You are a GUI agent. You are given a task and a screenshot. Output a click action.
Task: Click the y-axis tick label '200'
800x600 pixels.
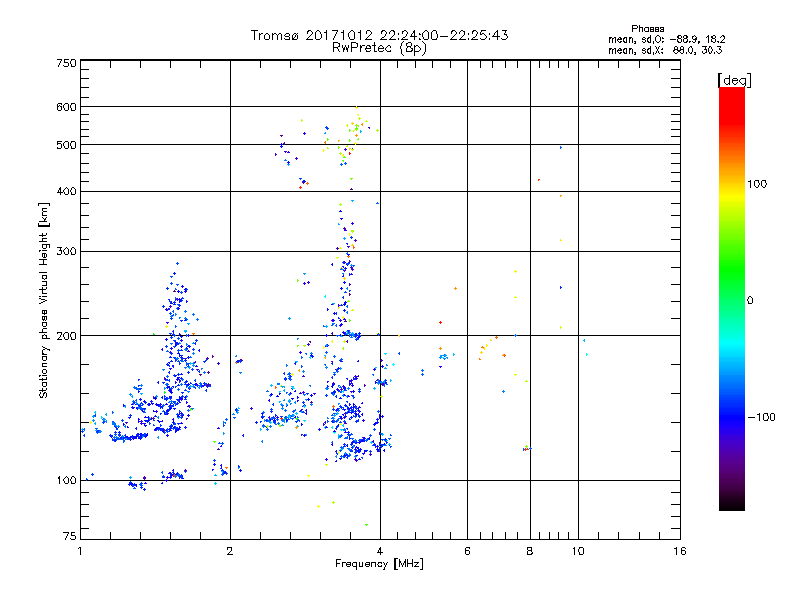(x=66, y=336)
